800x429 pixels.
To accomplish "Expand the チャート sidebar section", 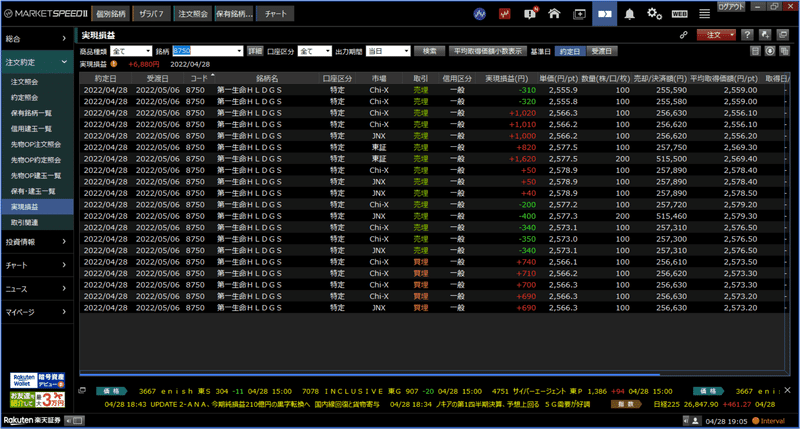I will (36, 265).
